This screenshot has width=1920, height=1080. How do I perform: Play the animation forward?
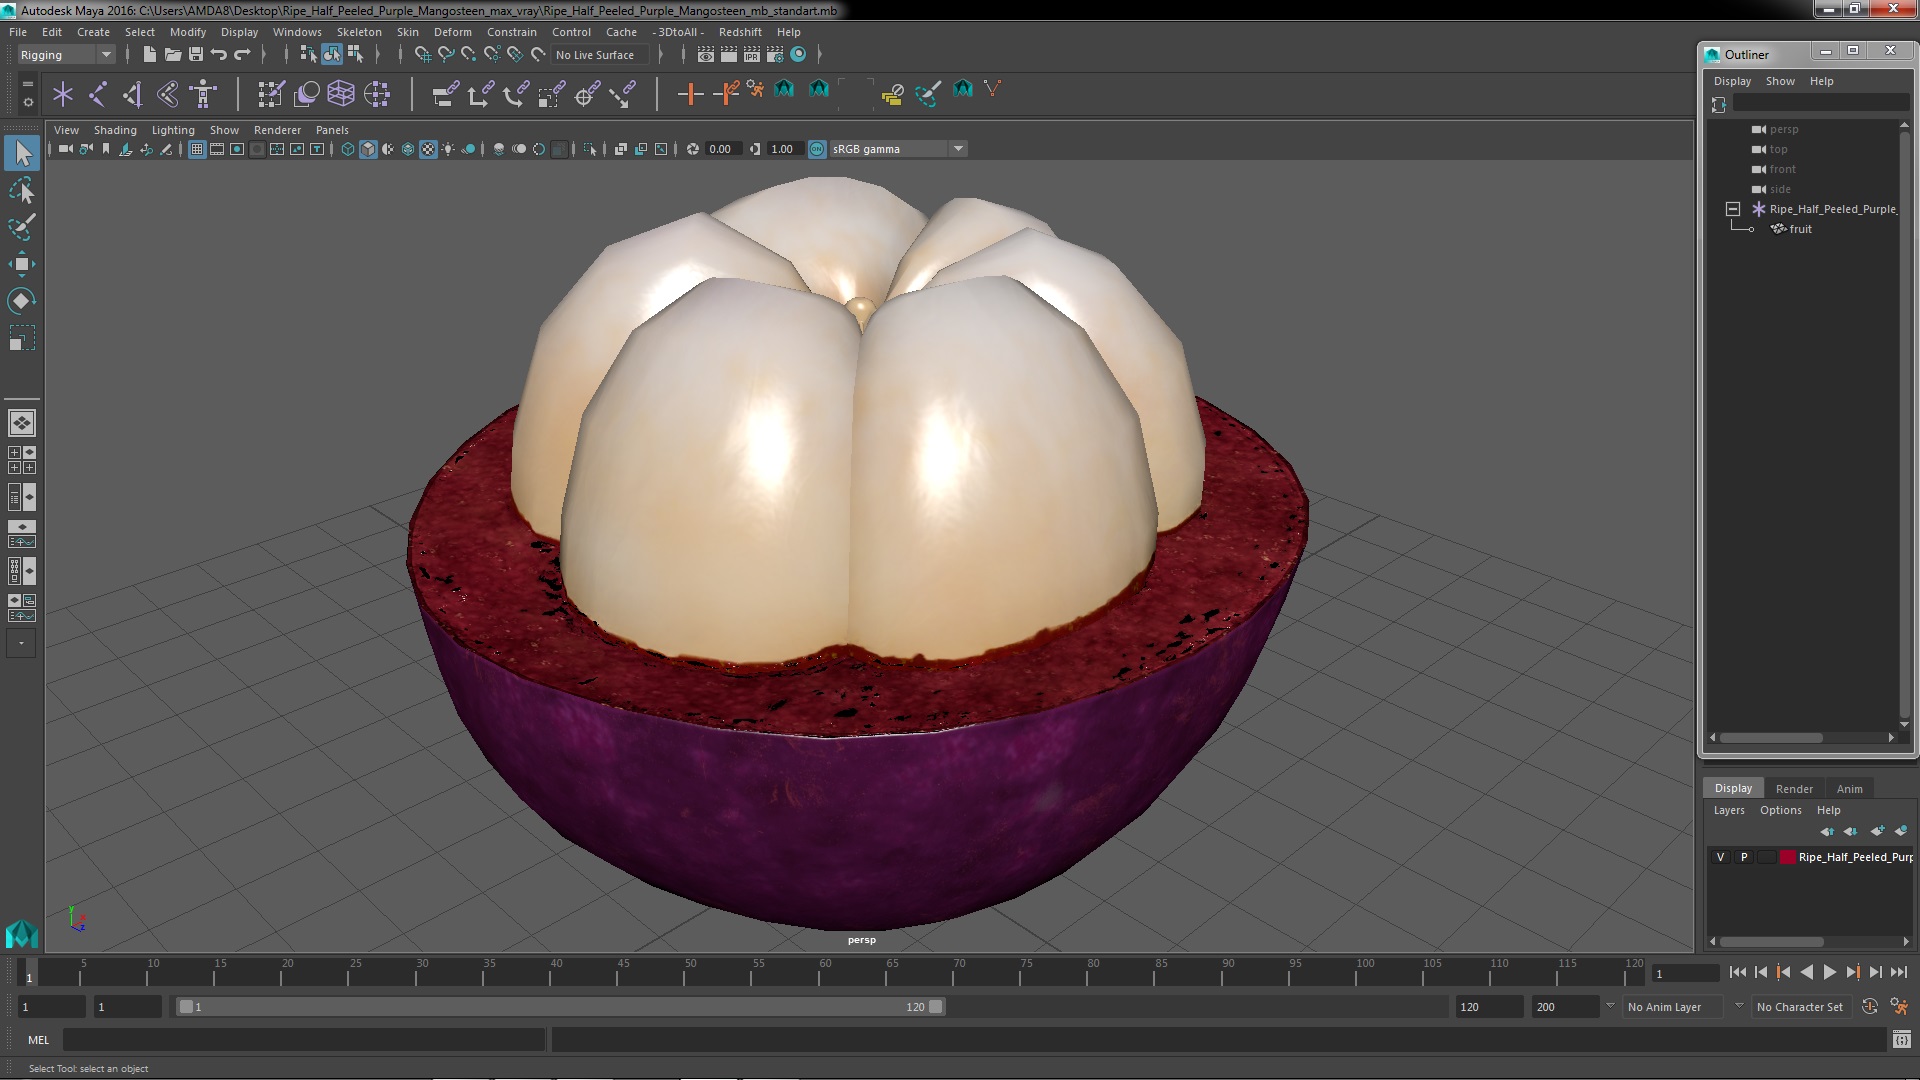(1829, 972)
